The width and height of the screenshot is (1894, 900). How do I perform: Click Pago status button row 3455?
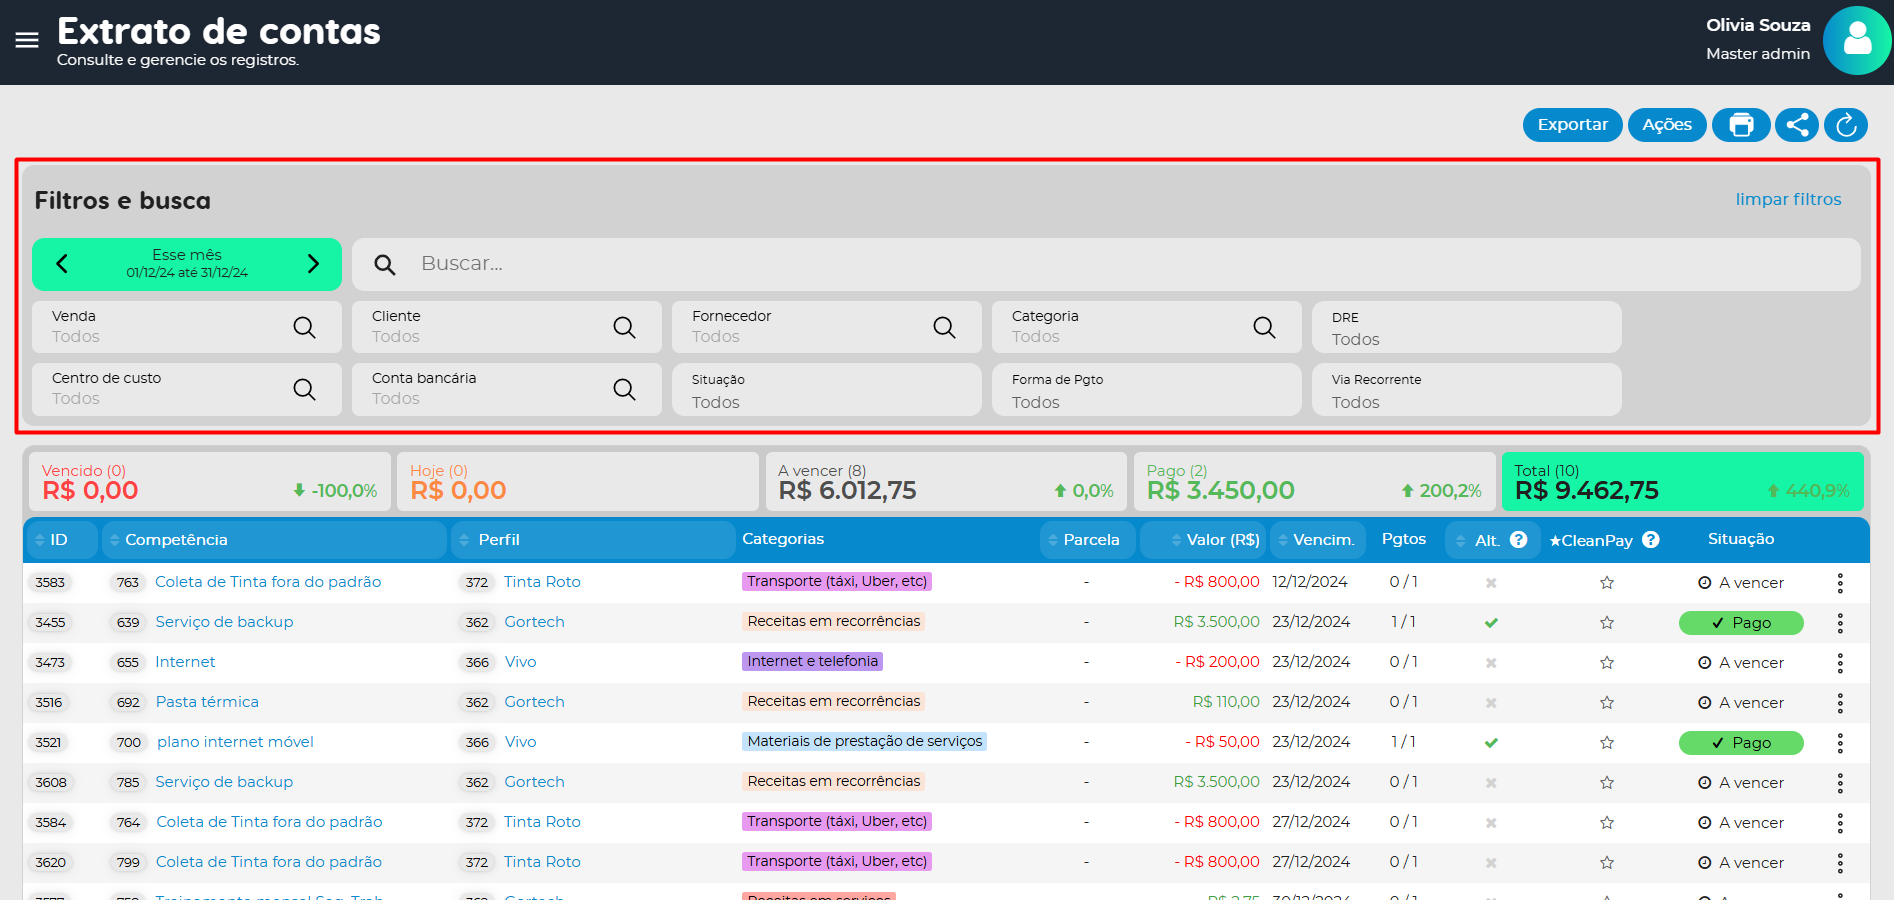coord(1741,623)
